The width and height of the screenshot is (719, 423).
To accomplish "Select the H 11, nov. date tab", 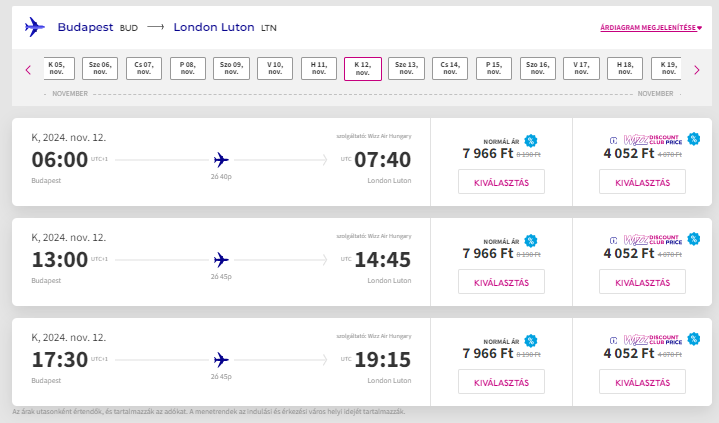I will 319,68.
